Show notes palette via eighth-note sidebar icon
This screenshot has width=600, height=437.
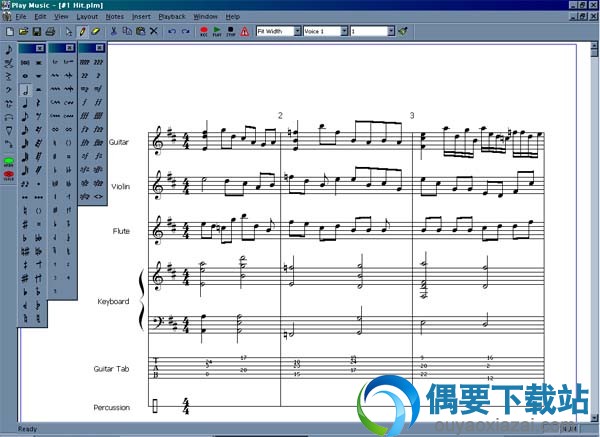pyautogui.click(x=8, y=50)
